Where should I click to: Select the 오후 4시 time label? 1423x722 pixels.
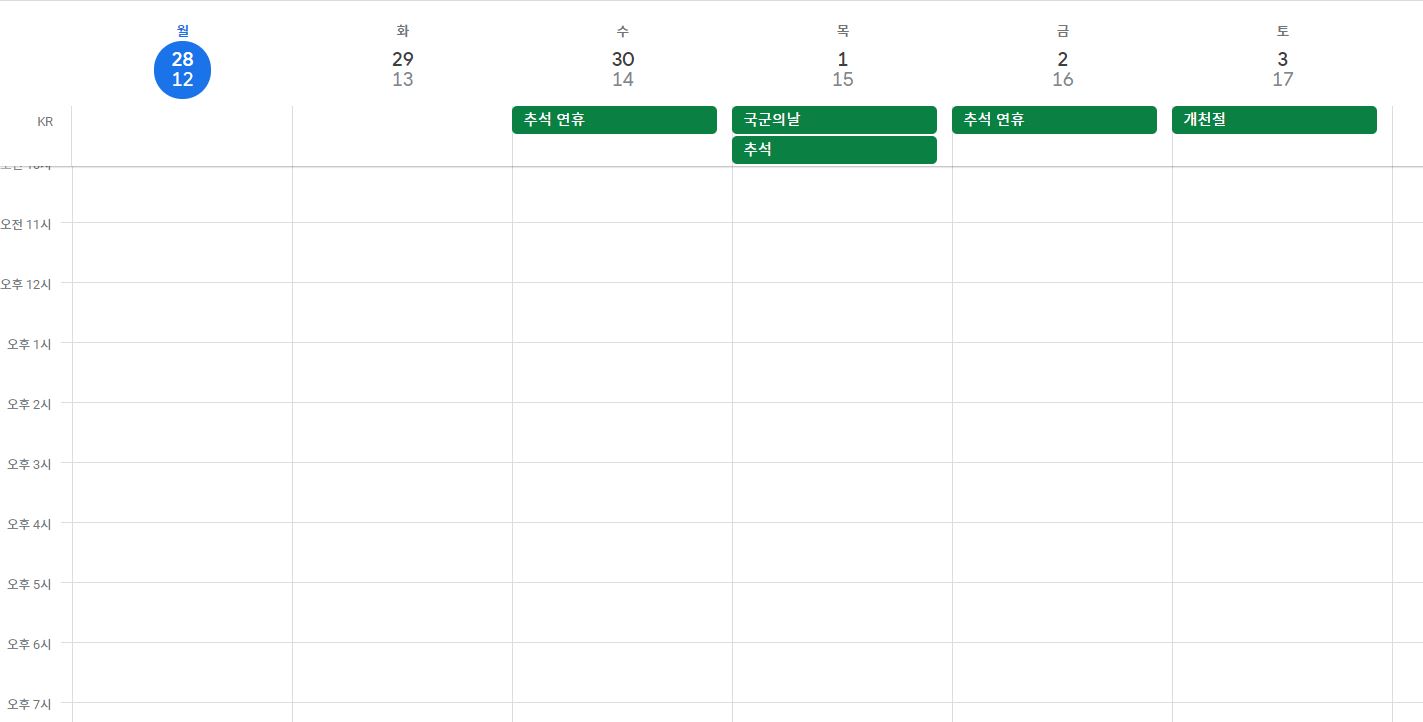[29, 524]
